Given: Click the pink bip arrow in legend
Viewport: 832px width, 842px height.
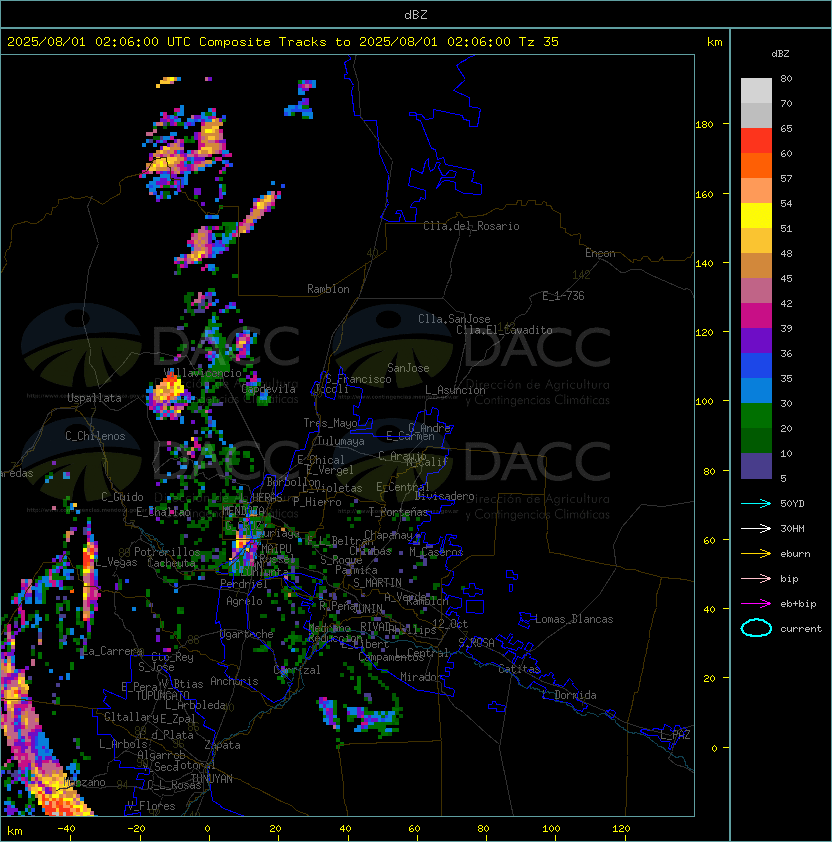Looking at the screenshot, I should [756, 578].
